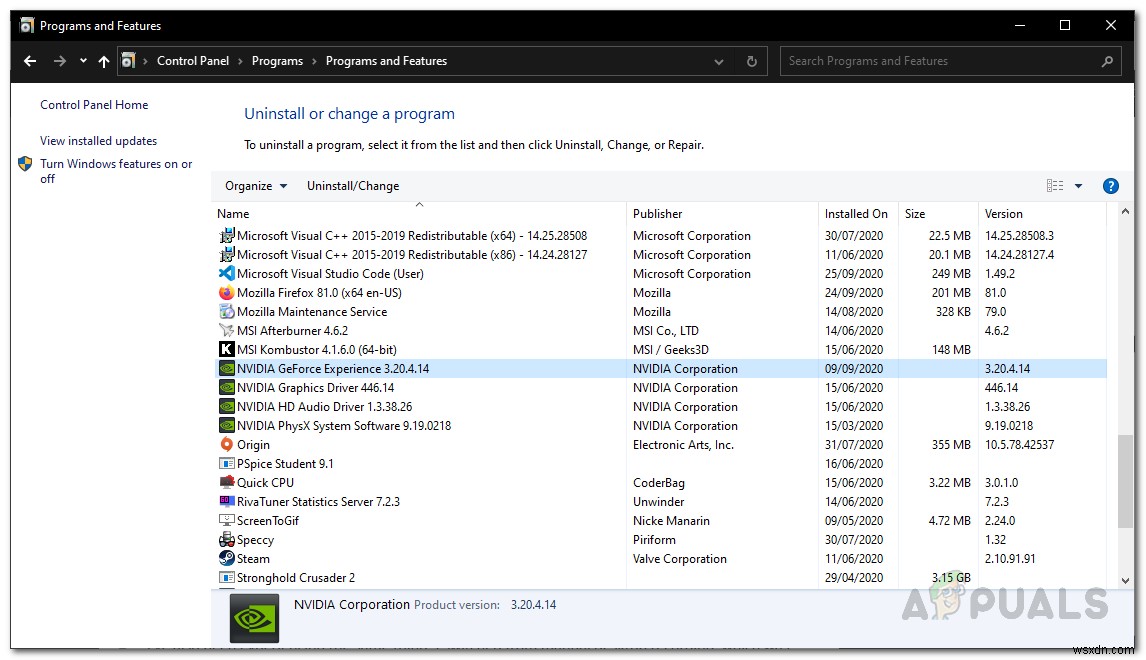Click the Programs breadcrumb item
Image resolution: width=1146 pixels, height=660 pixels.
[277, 61]
